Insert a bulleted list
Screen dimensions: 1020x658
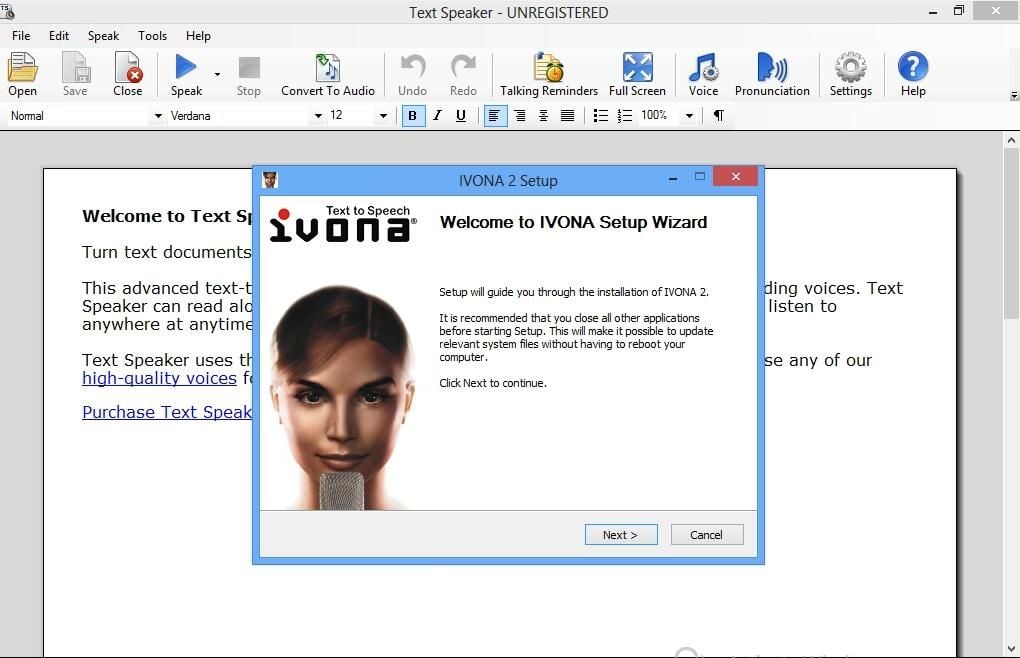(x=601, y=116)
